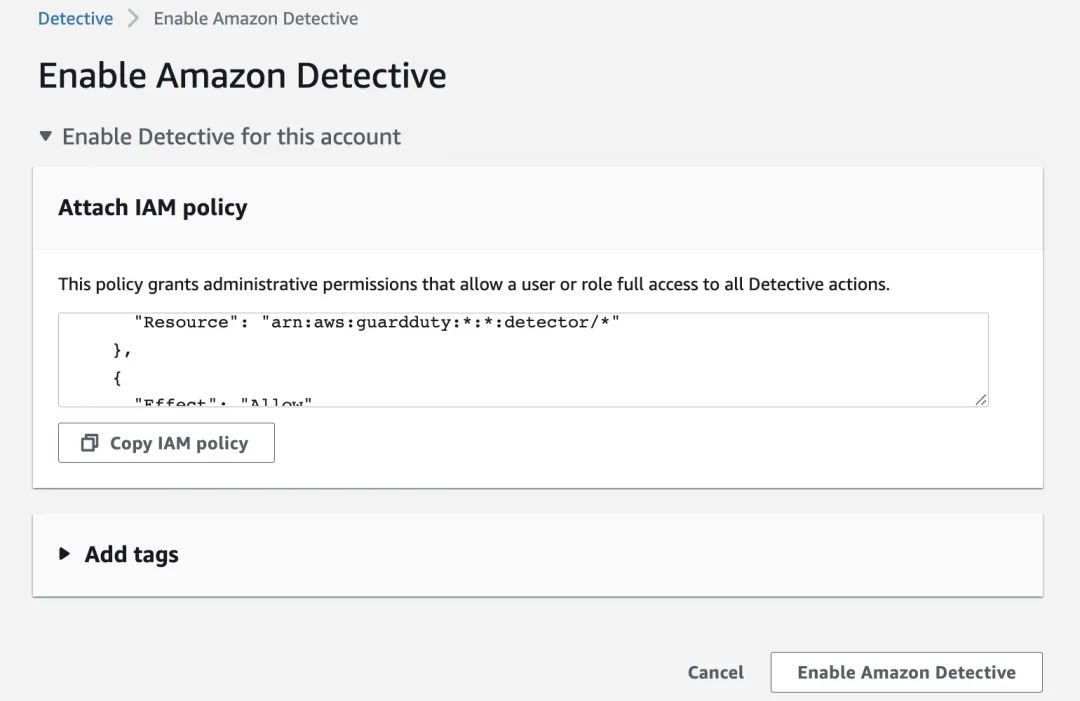Viewport: 1080px width, 701px height.
Task: Copy the IAM policy
Action: (x=166, y=442)
